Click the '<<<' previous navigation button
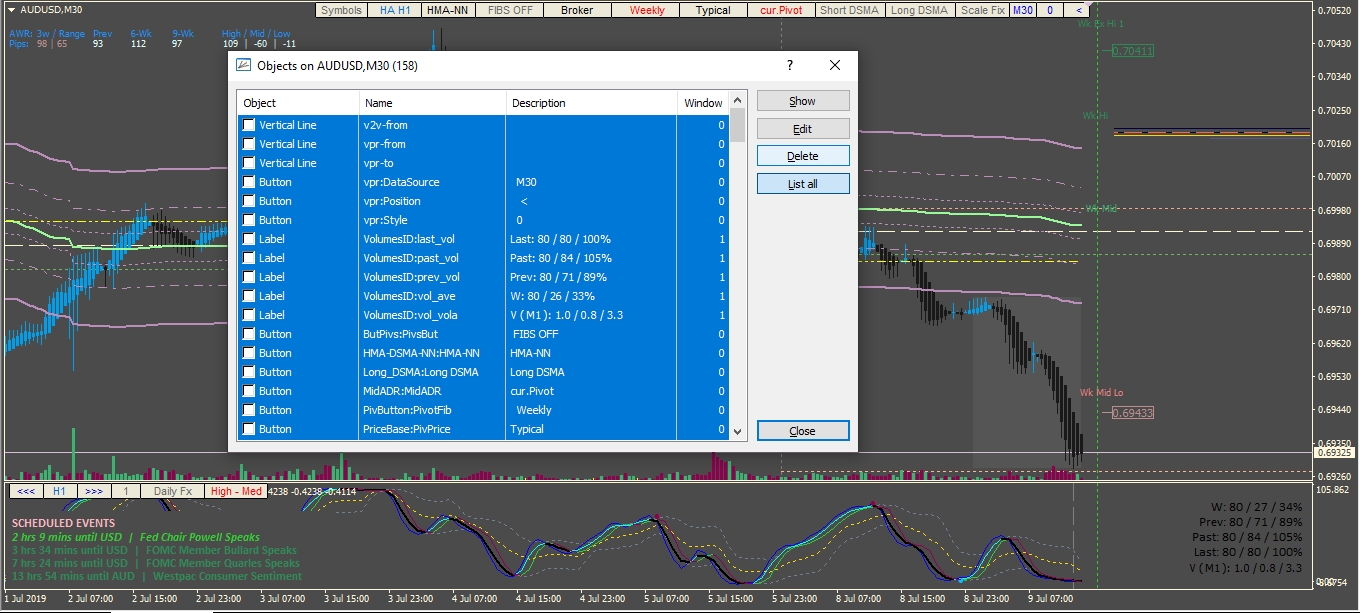 25,491
